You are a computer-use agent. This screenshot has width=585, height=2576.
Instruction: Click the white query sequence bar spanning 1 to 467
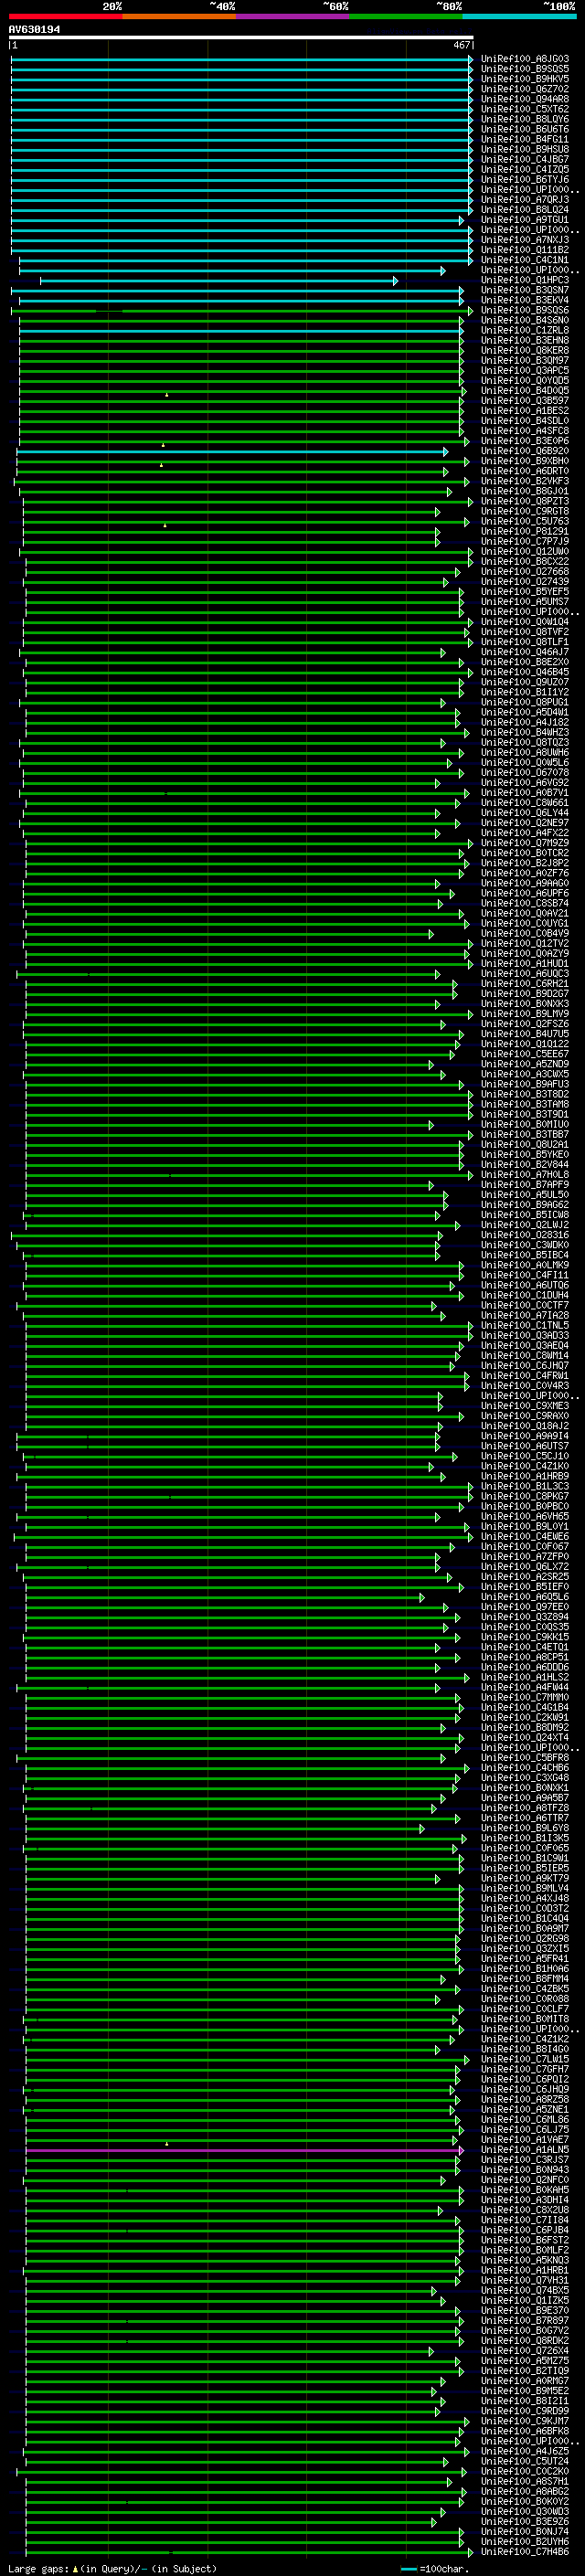pyautogui.click(x=241, y=38)
